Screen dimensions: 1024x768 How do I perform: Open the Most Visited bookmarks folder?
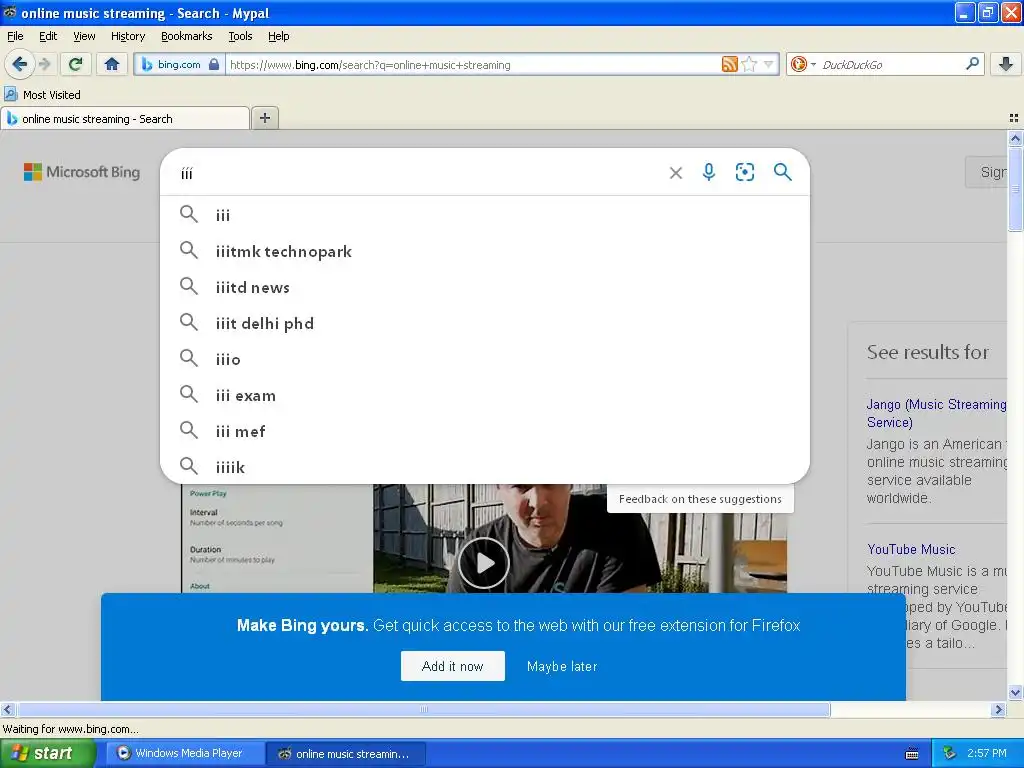[43, 95]
